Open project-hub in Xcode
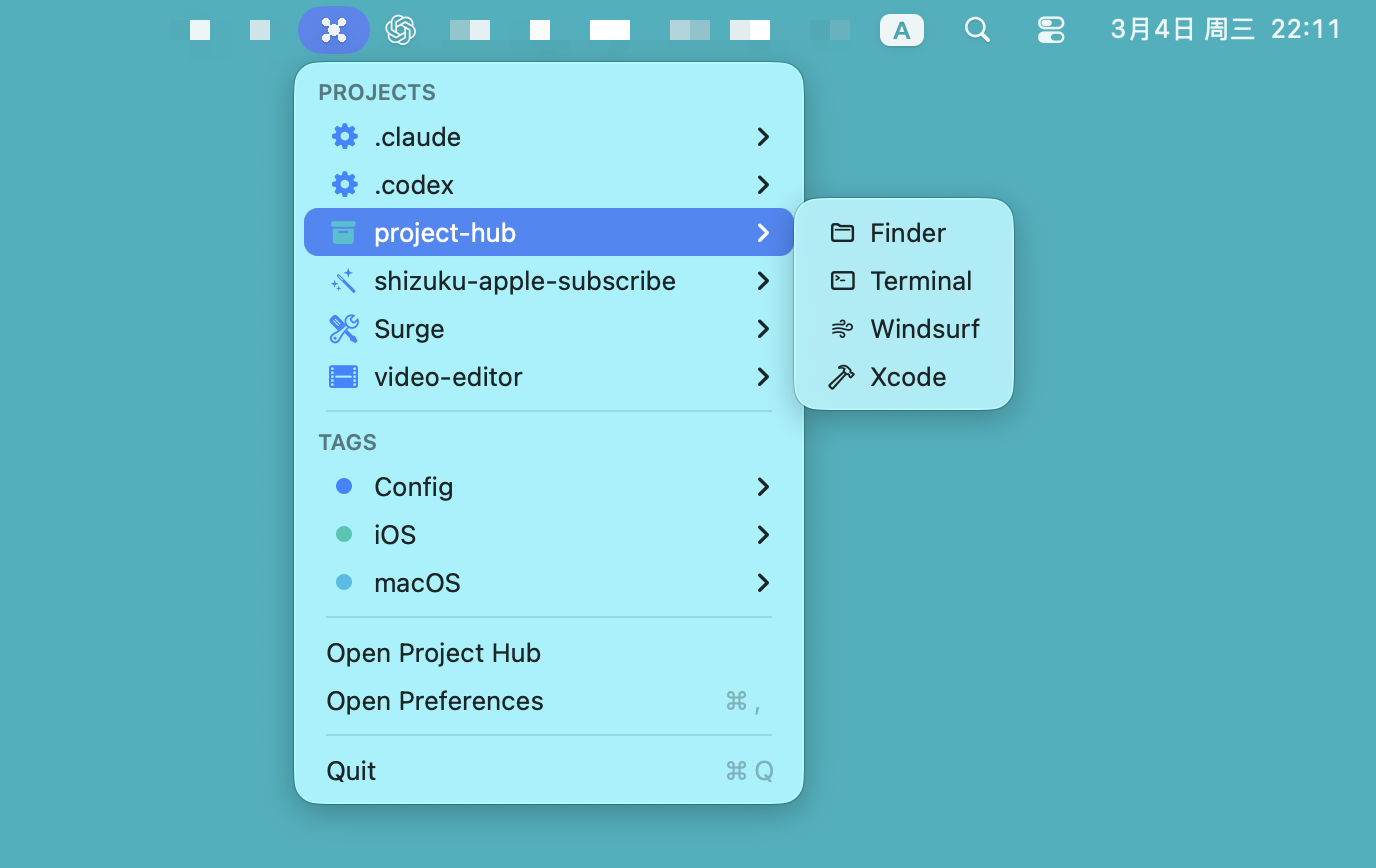The height and width of the screenshot is (868, 1376). [x=904, y=376]
